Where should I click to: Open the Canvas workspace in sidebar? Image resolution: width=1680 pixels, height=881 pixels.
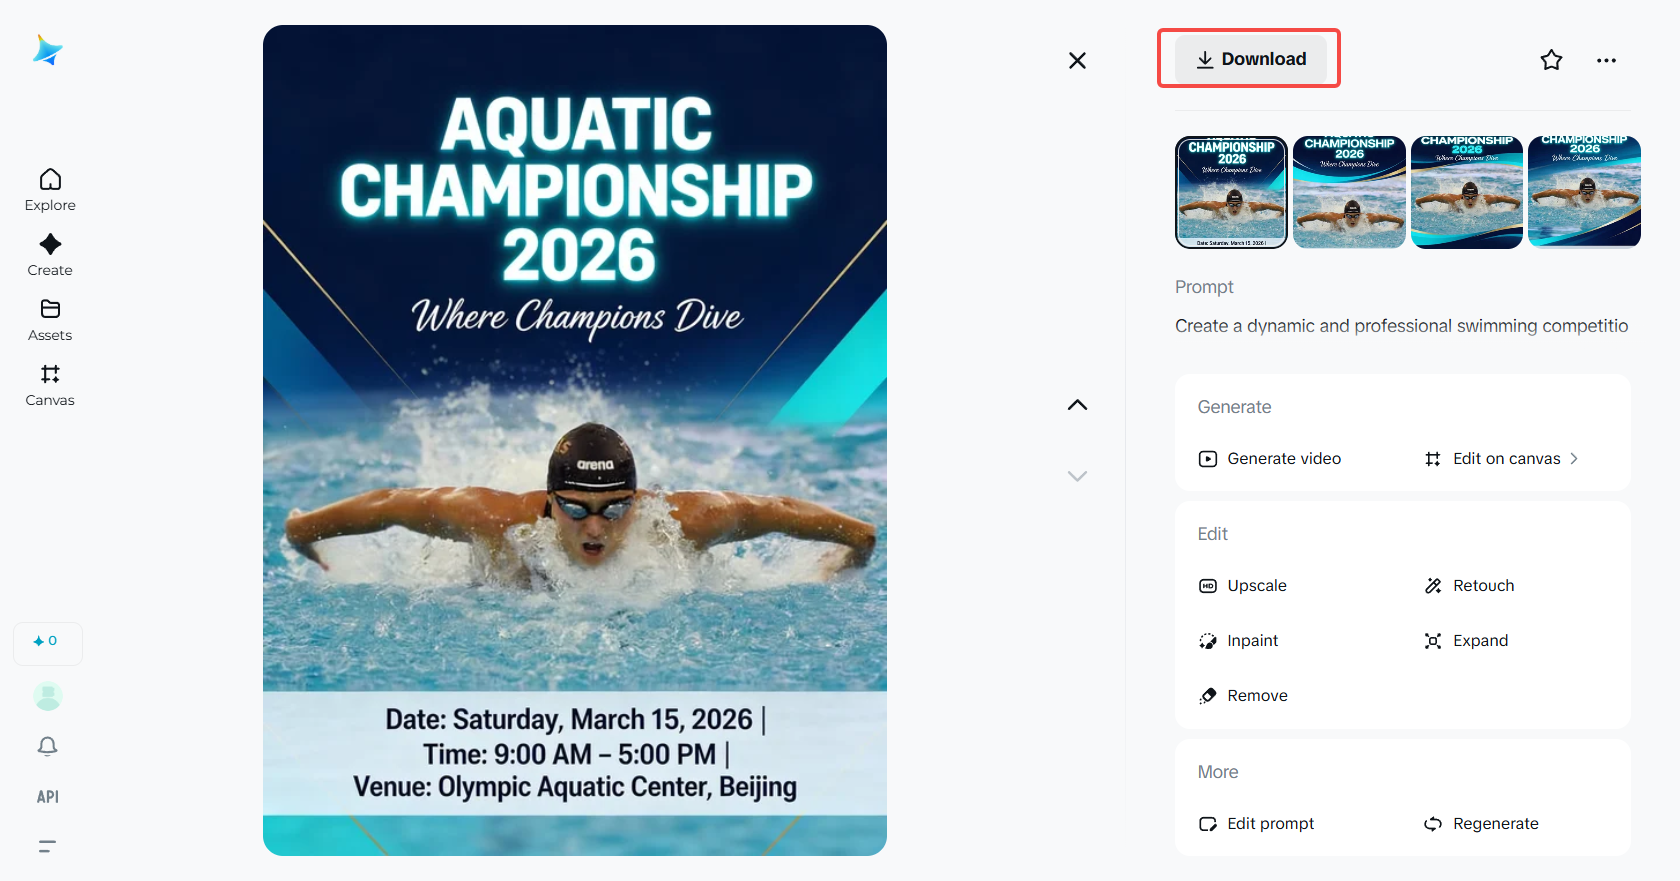pos(50,384)
